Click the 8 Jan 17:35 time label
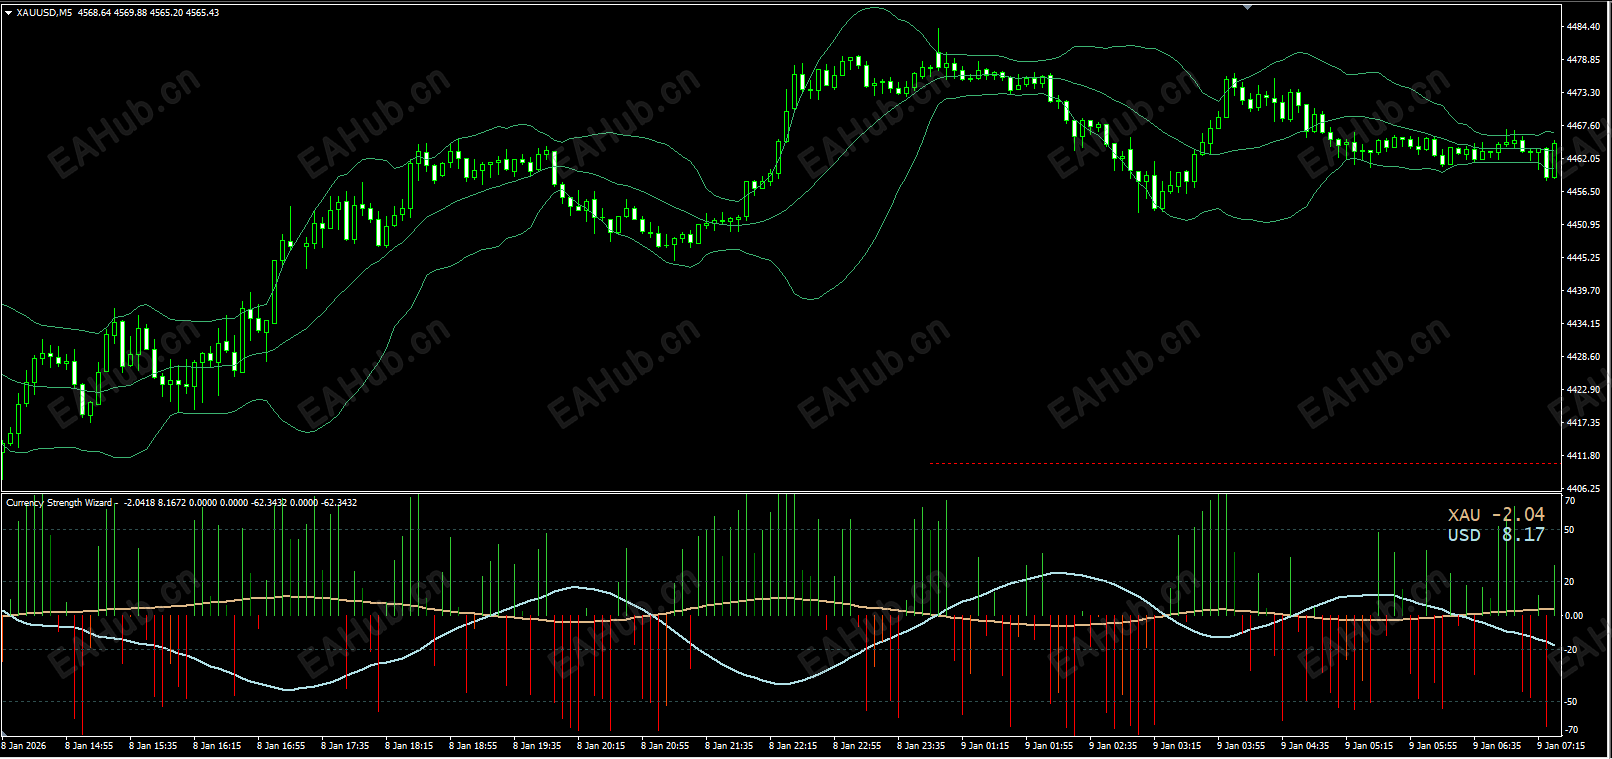The width and height of the screenshot is (1612, 759). pos(345,746)
